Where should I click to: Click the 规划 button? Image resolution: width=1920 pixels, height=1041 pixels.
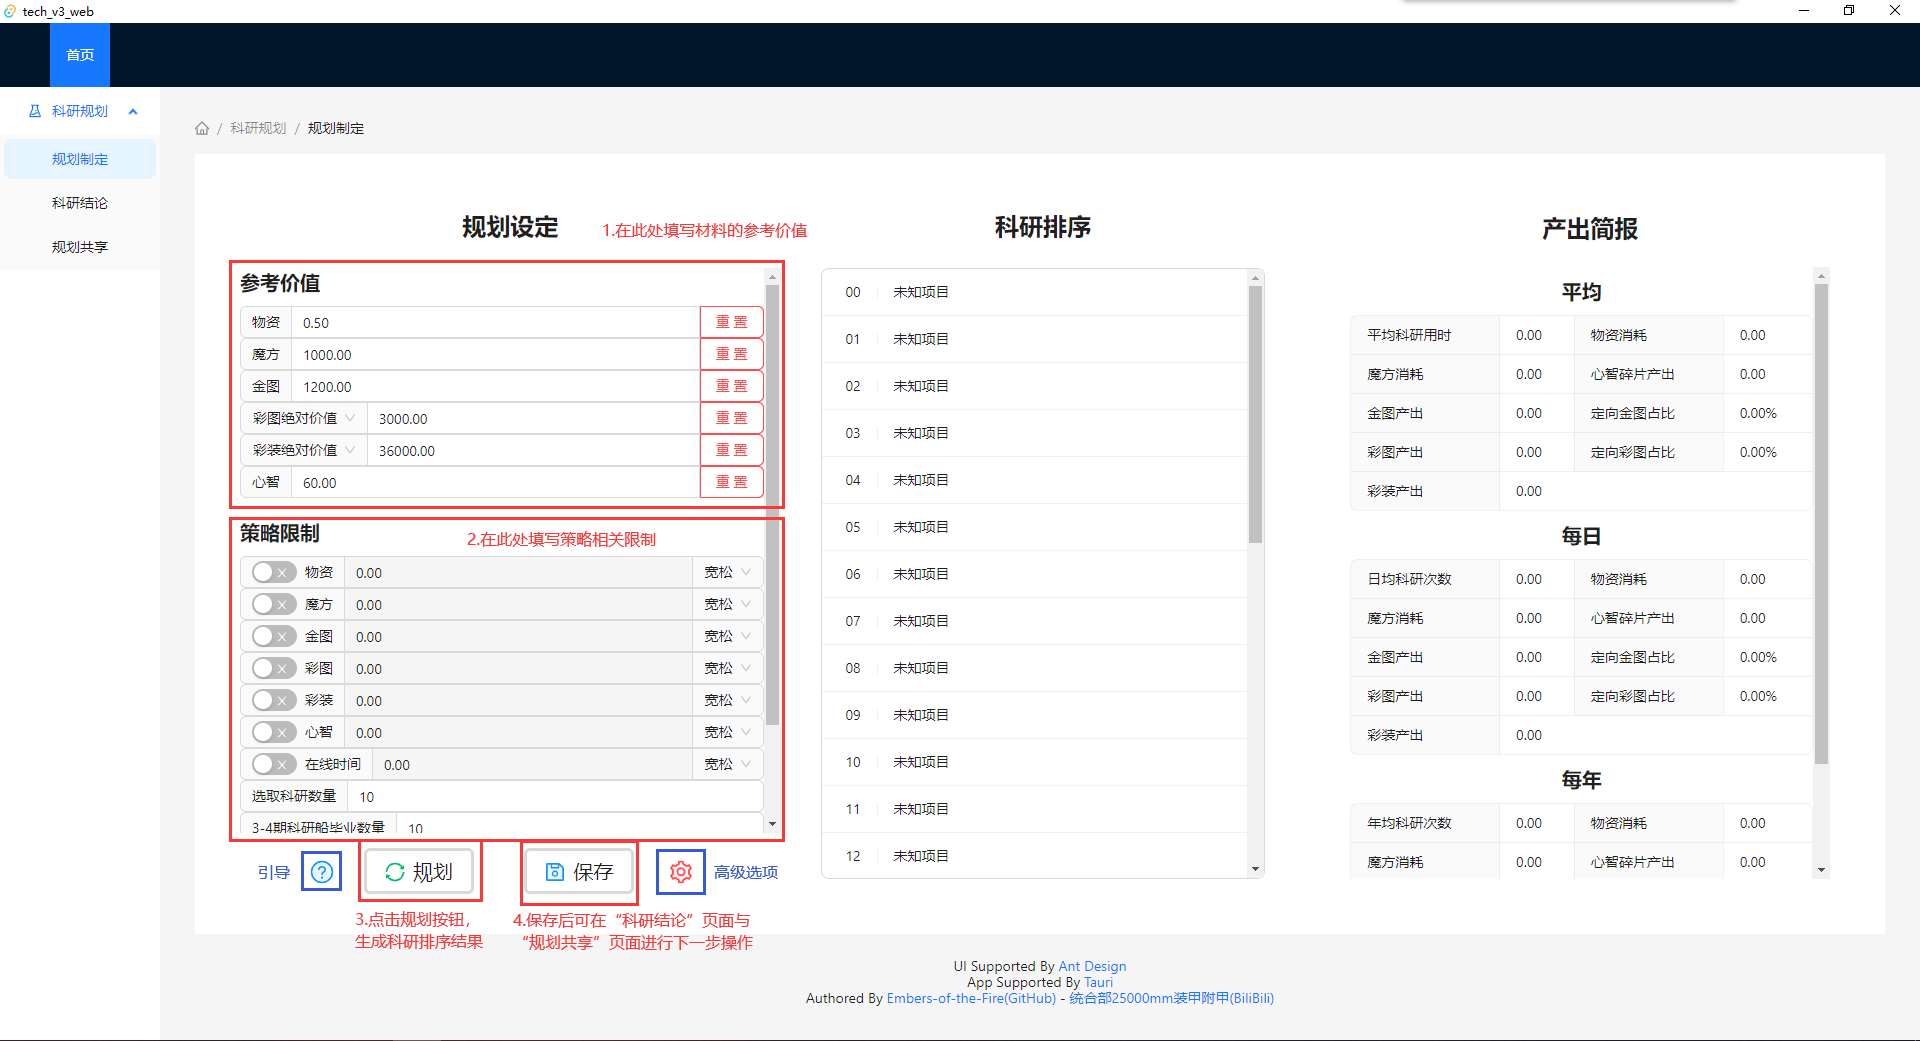(x=418, y=872)
